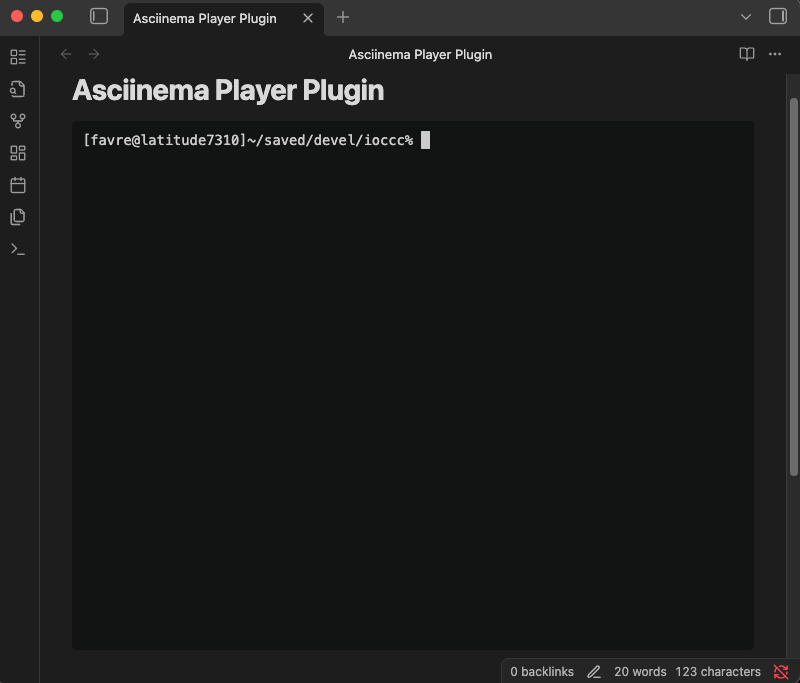
Task: Show backlinks from status bar
Action: 542,671
